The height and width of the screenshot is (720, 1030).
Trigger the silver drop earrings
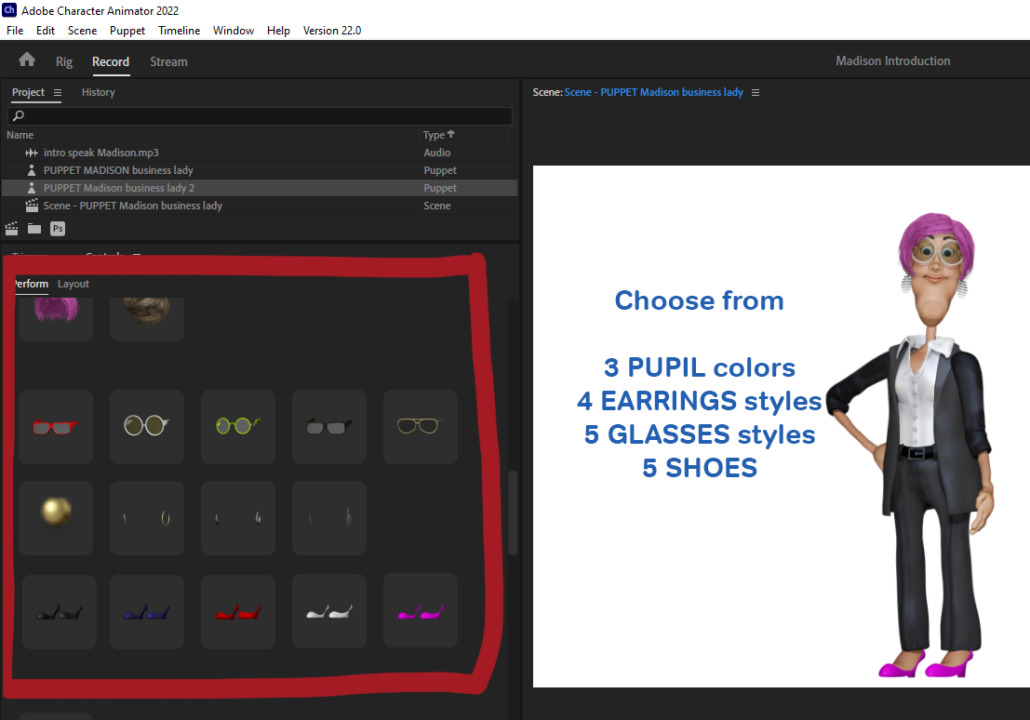[238, 518]
